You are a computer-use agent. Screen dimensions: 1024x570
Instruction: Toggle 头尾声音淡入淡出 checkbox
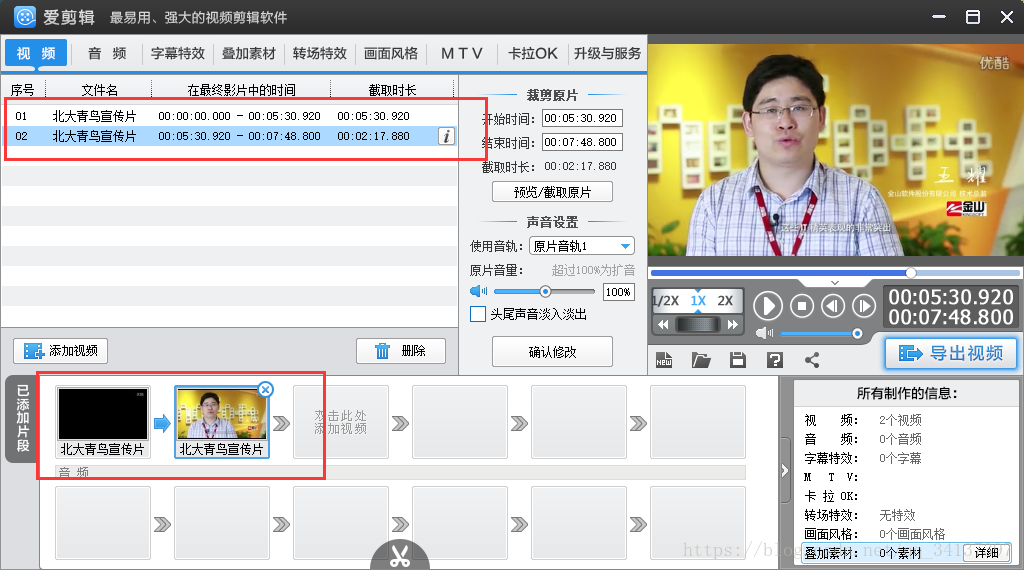(x=478, y=314)
